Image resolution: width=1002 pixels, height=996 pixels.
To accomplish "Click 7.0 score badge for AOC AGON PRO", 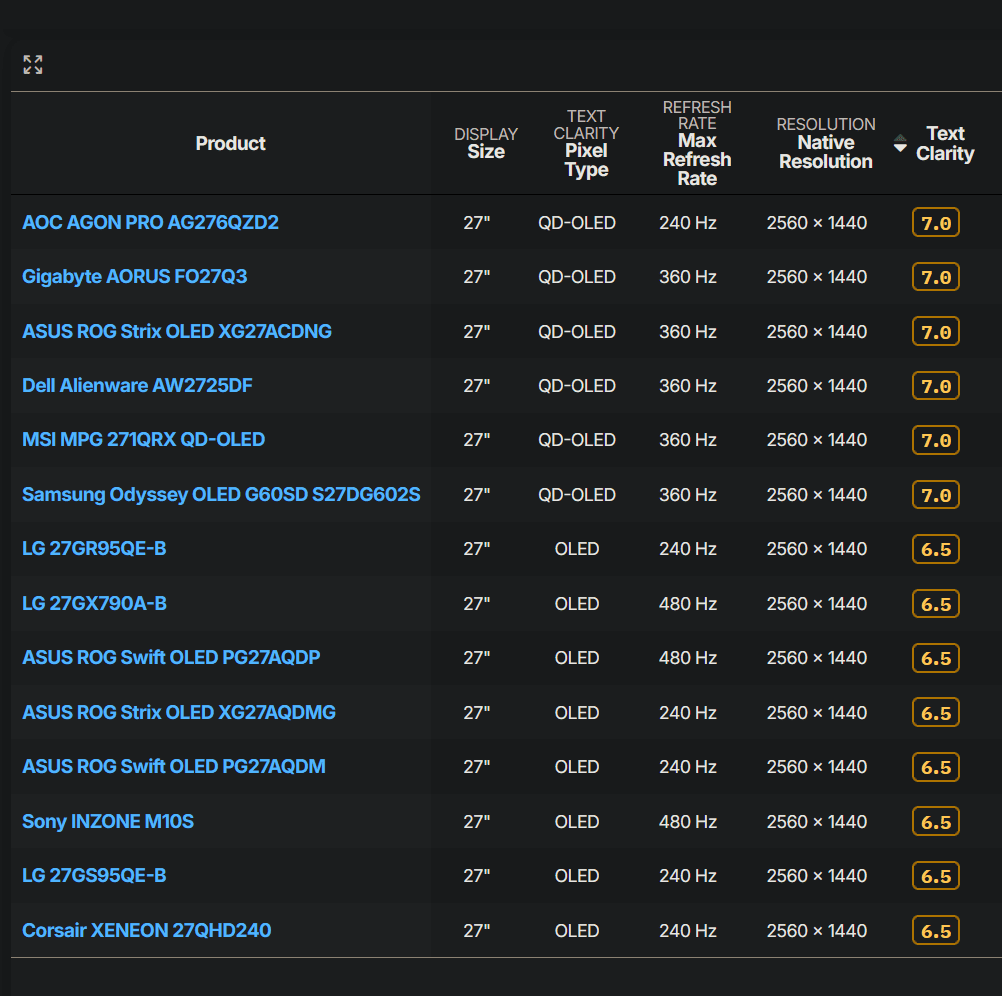I will point(936,222).
